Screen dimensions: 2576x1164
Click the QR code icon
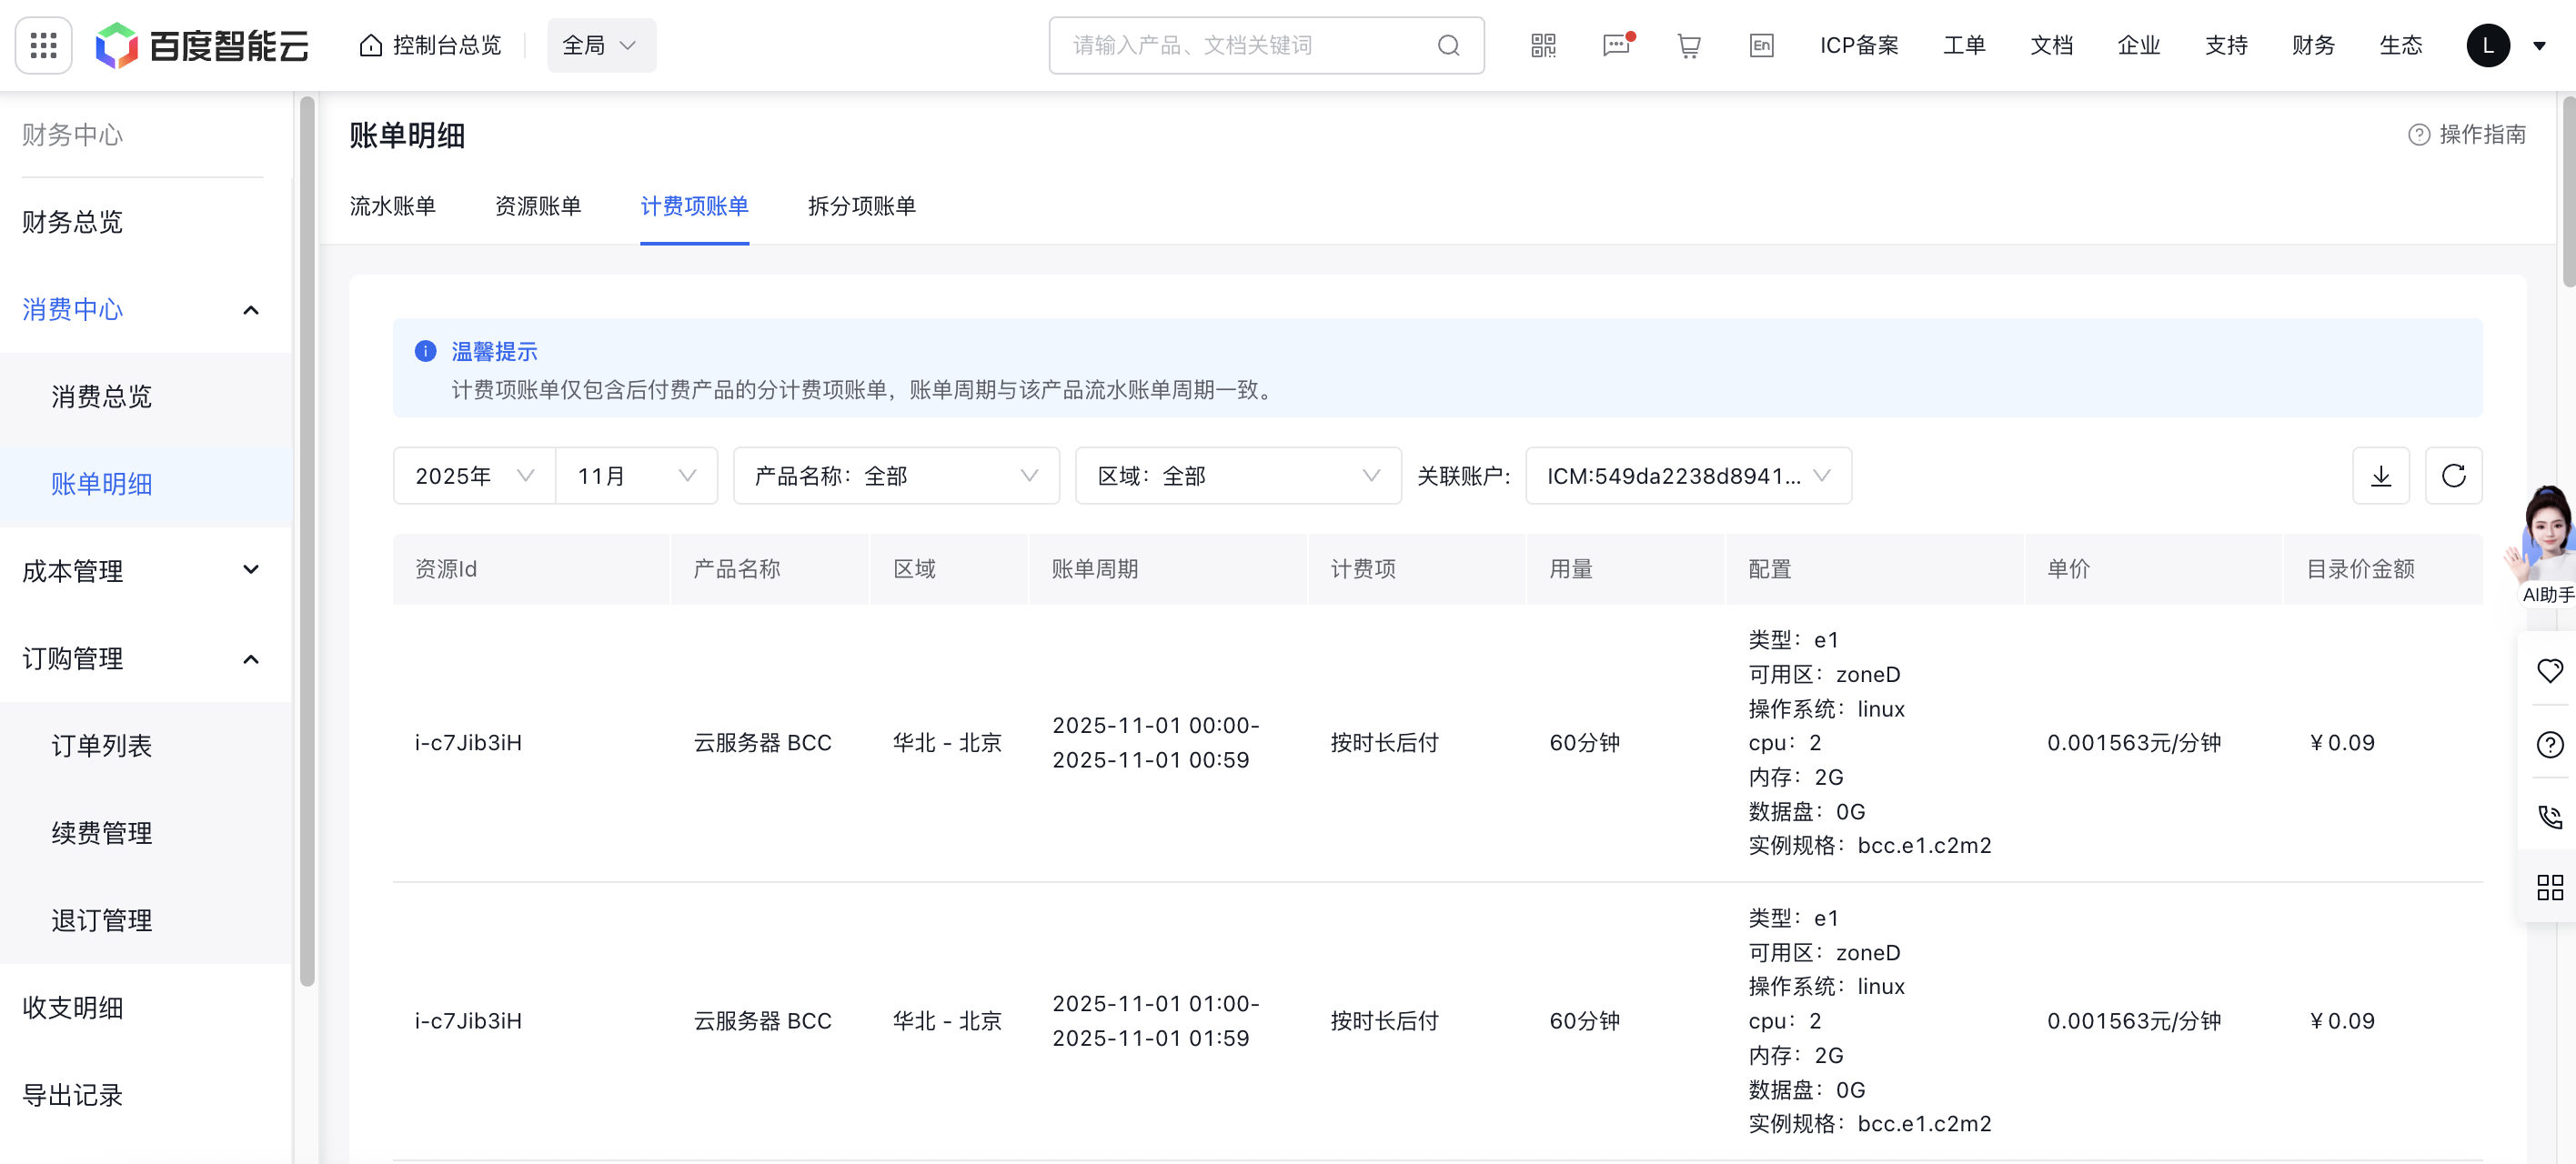1543,45
